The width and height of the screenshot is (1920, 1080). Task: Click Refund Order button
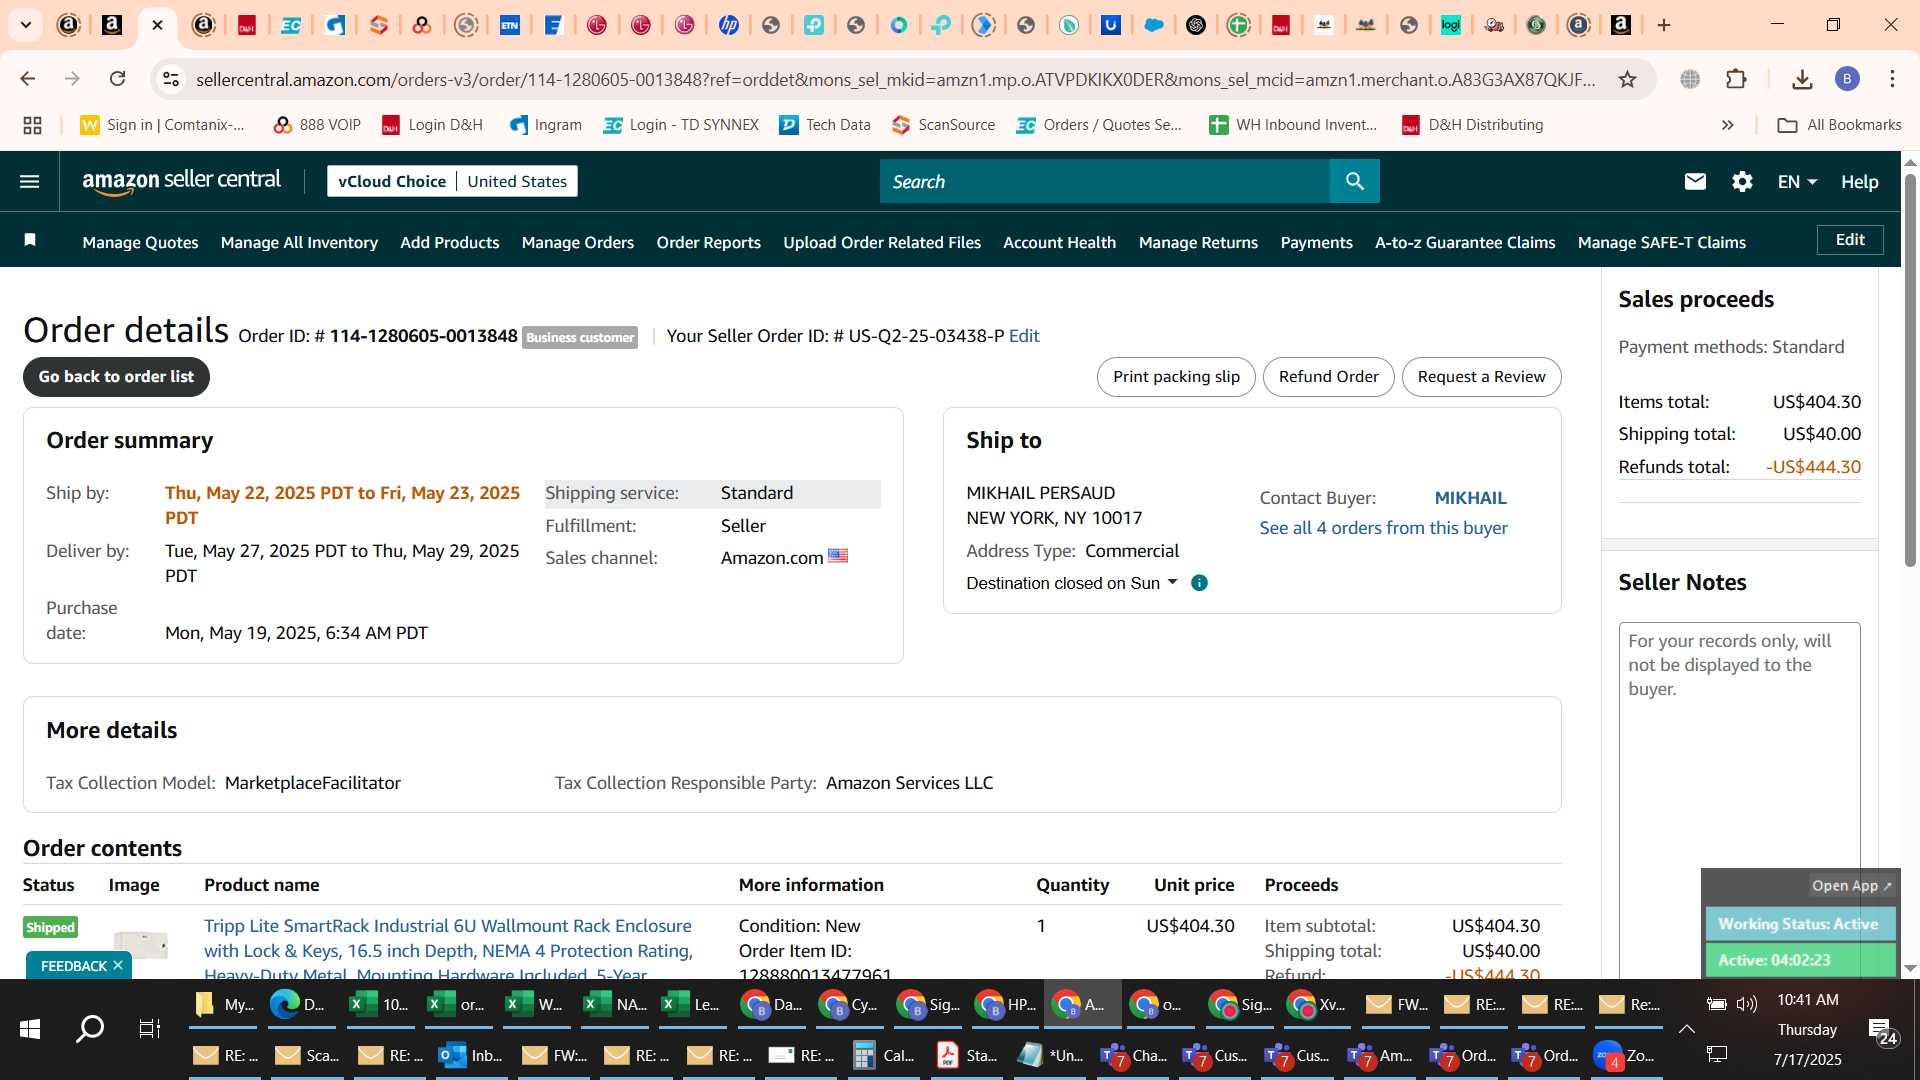tap(1328, 377)
